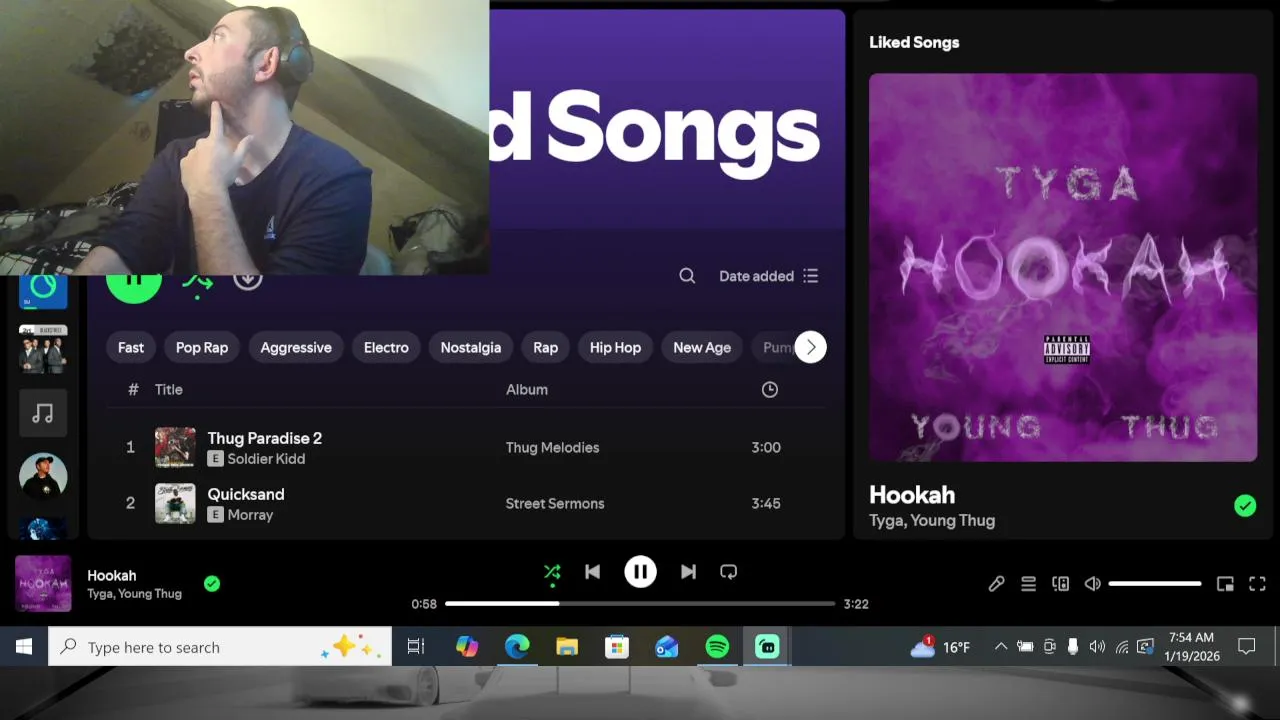Image resolution: width=1280 pixels, height=720 pixels.
Task: Open the Hookah title link in Now Playing panel
Action: click(x=912, y=494)
